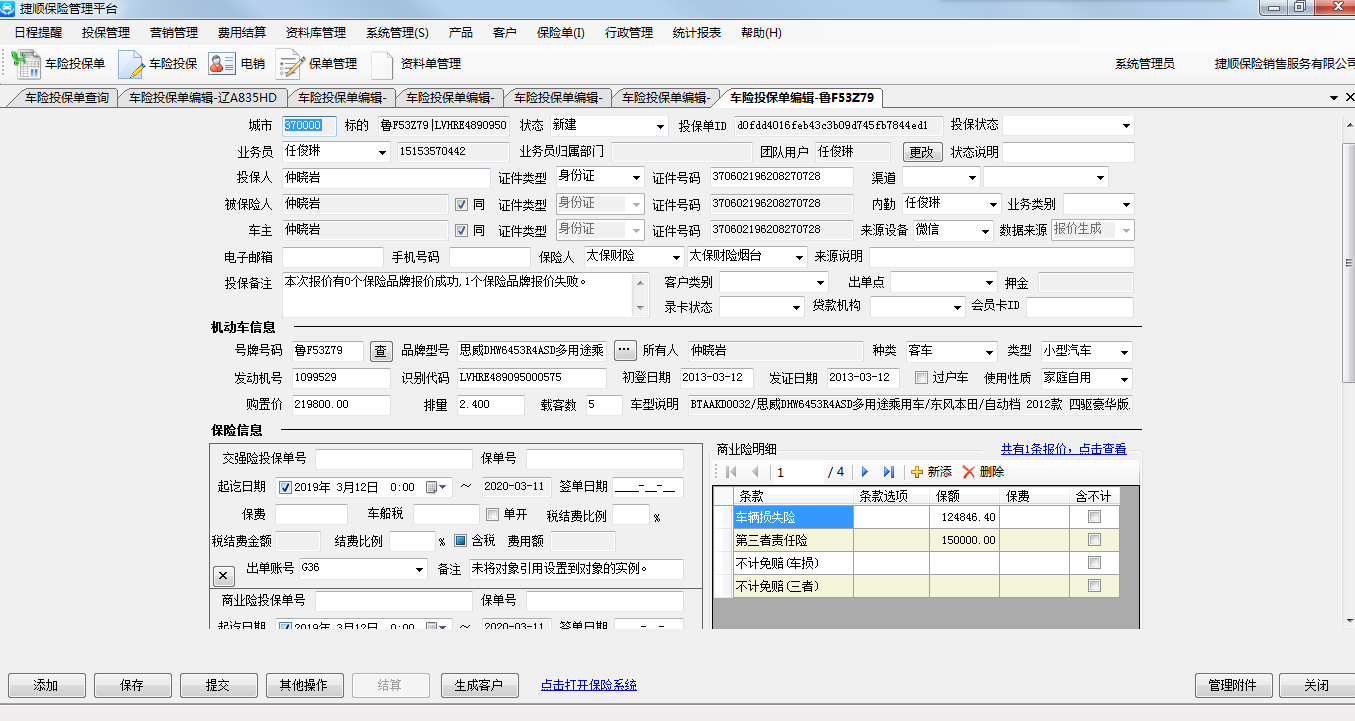Click the 车险投保 pencil document icon
Image resolution: width=1355 pixels, height=721 pixels.
coord(131,64)
